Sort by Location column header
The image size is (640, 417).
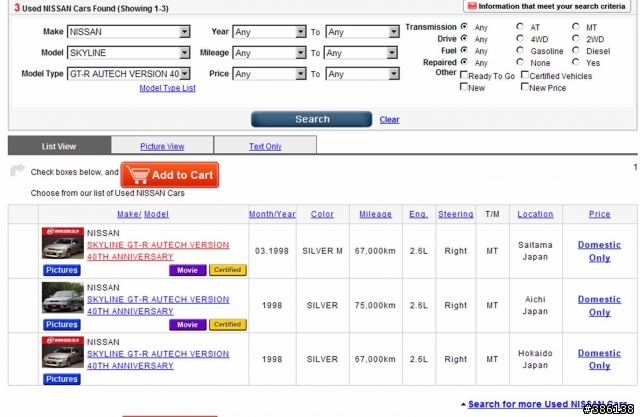point(536,214)
